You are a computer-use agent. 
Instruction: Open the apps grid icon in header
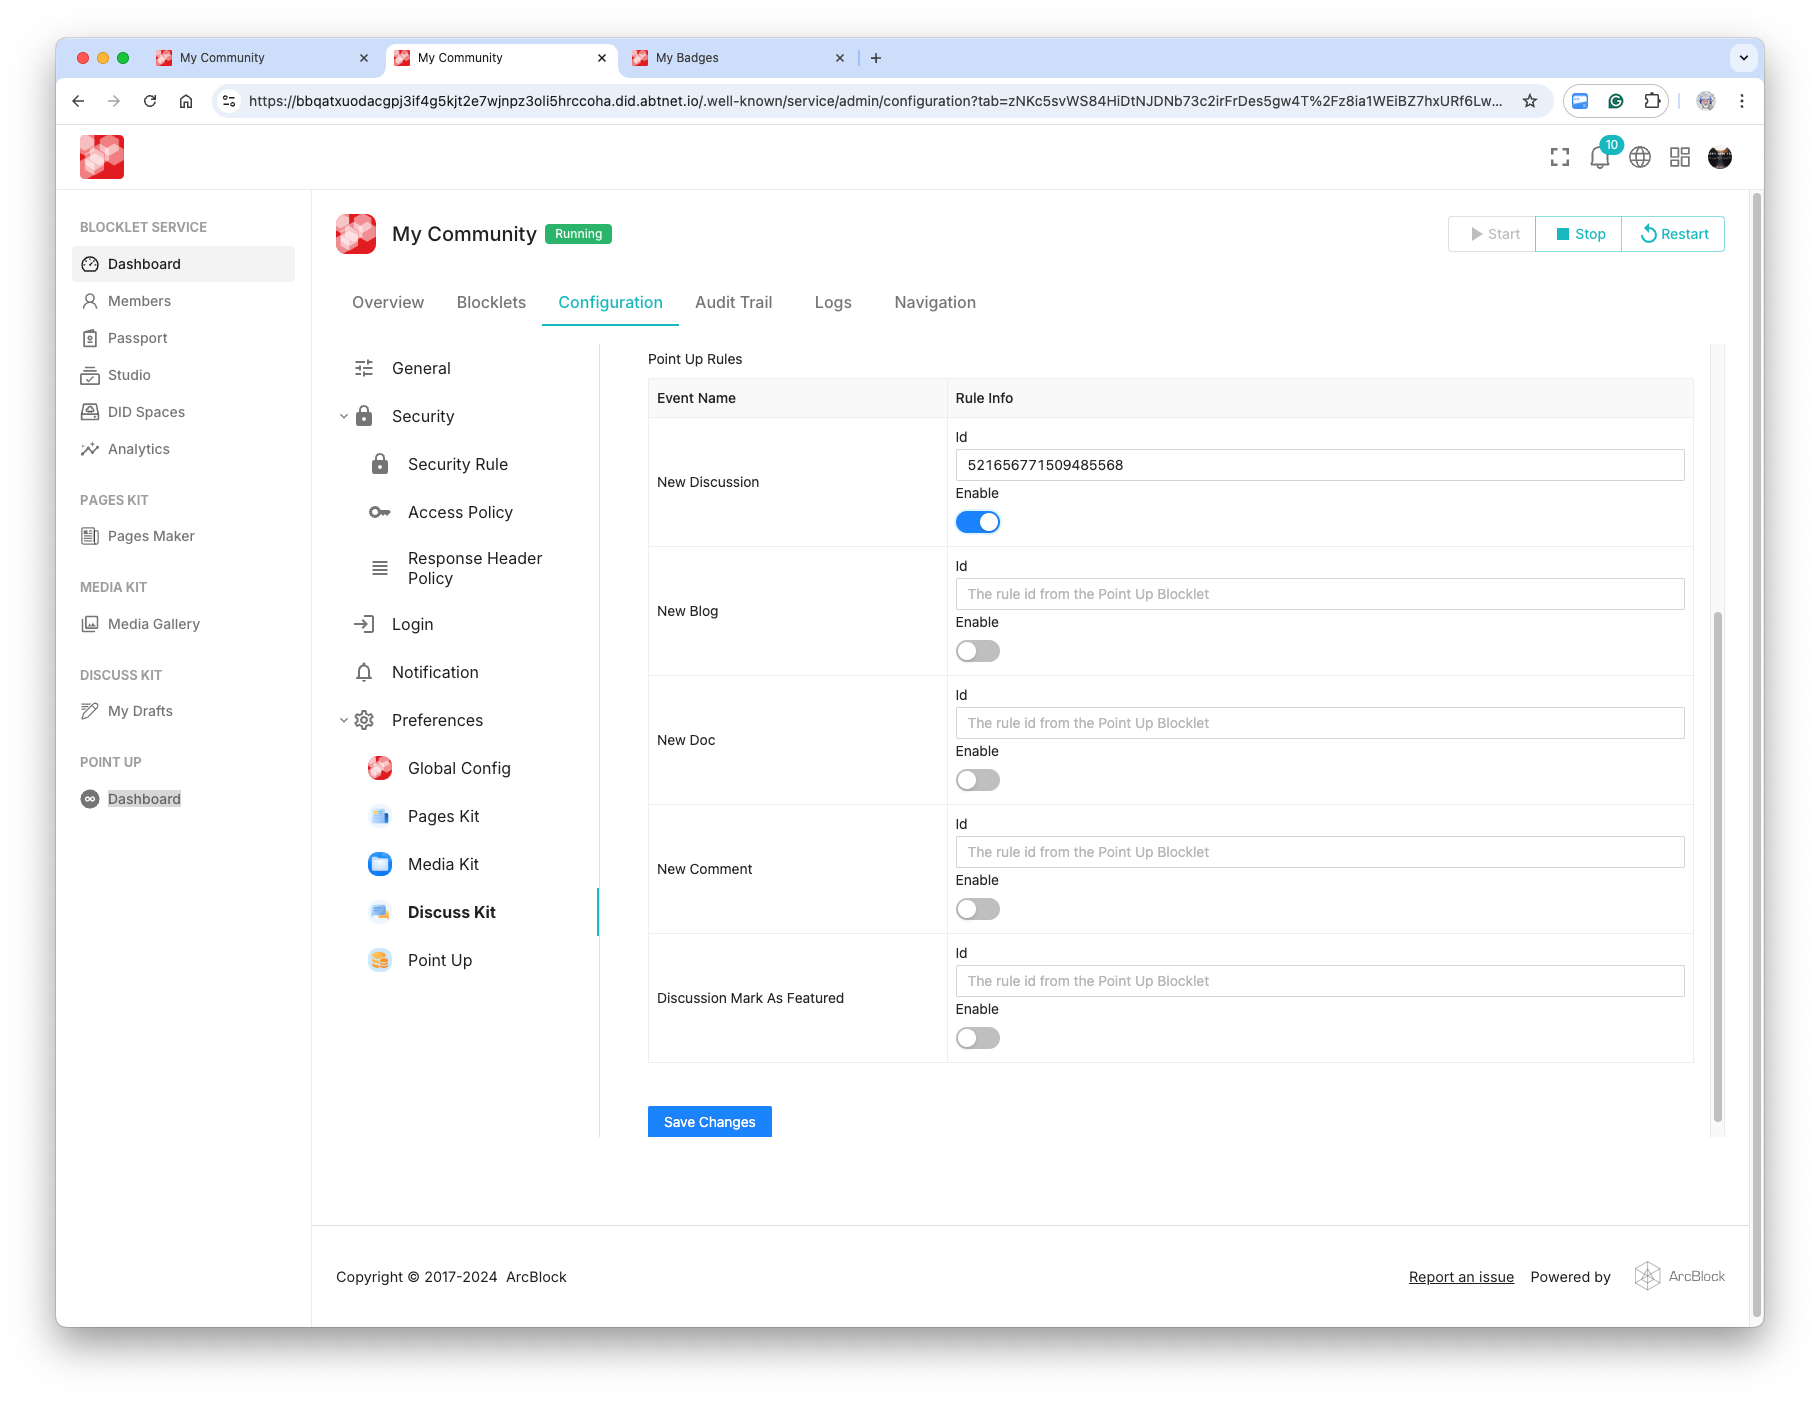coord(1680,157)
